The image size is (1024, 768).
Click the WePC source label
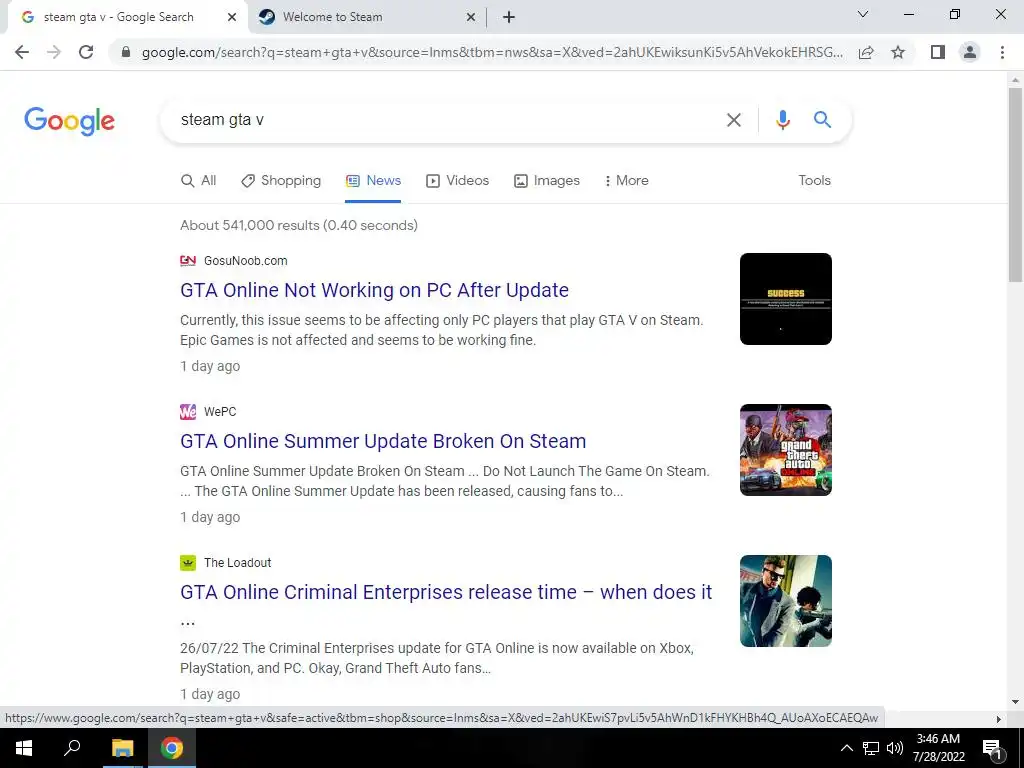(x=220, y=411)
